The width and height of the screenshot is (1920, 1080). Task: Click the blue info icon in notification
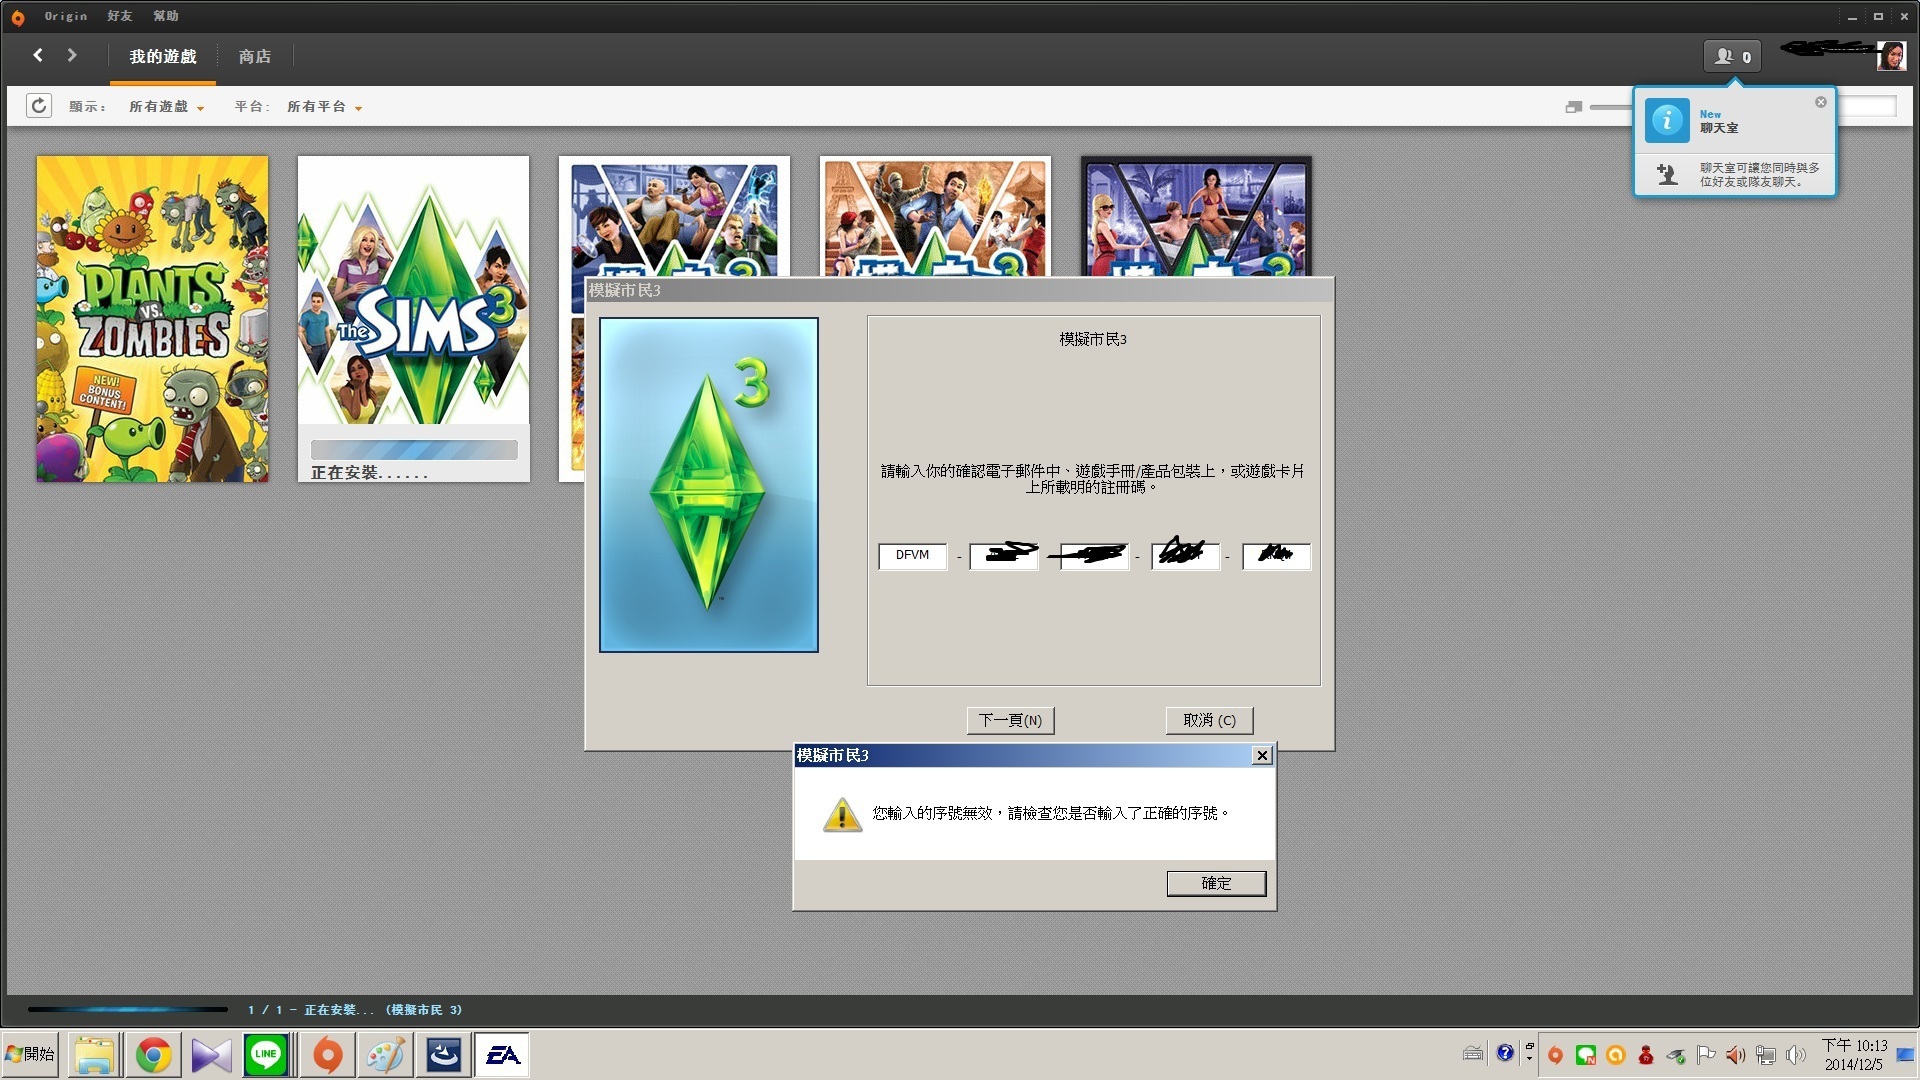pyautogui.click(x=1667, y=121)
